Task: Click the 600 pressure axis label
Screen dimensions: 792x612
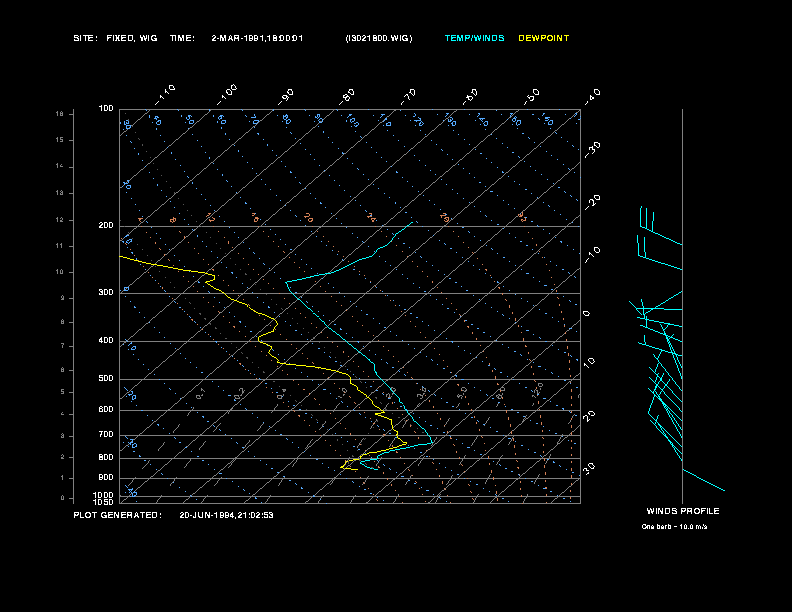Action: tap(106, 410)
